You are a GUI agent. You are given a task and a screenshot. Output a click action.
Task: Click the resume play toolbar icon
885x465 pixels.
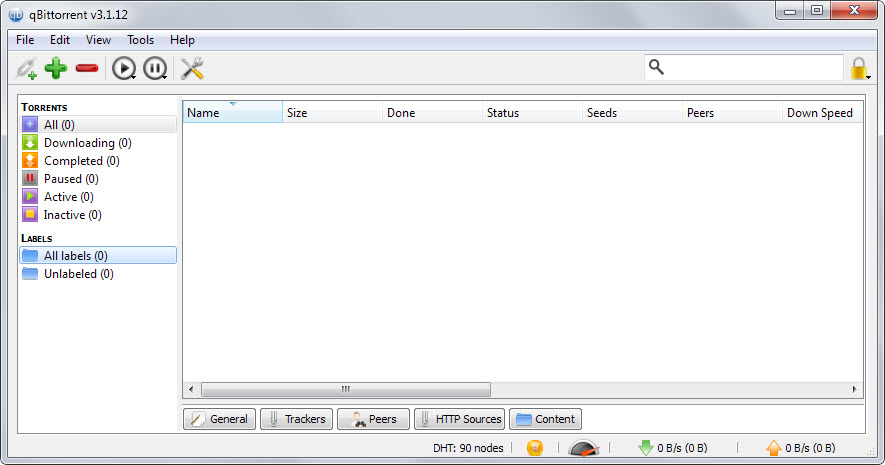(124, 68)
